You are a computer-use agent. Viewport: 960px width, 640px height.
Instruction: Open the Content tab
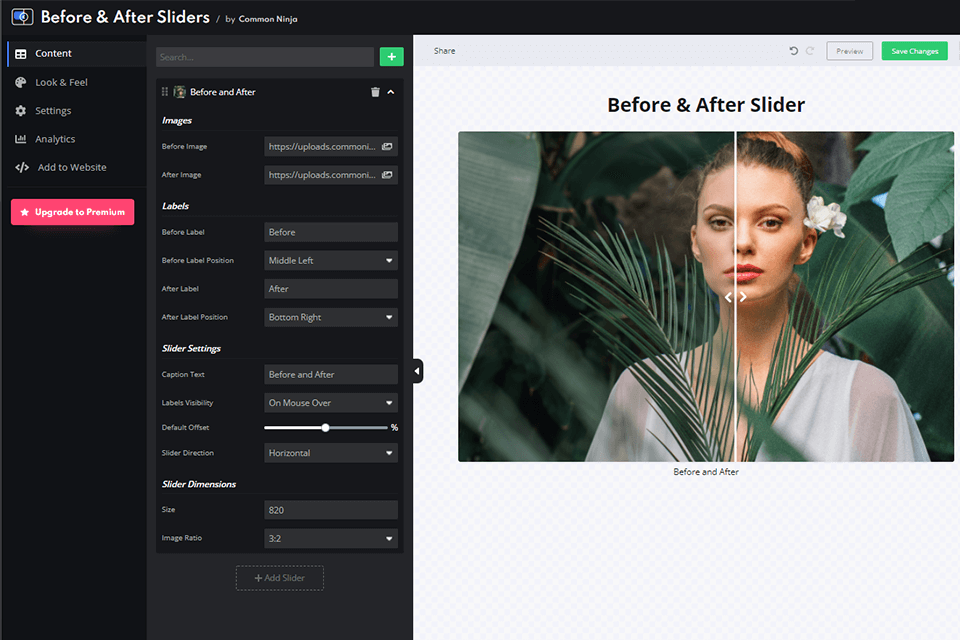point(77,53)
